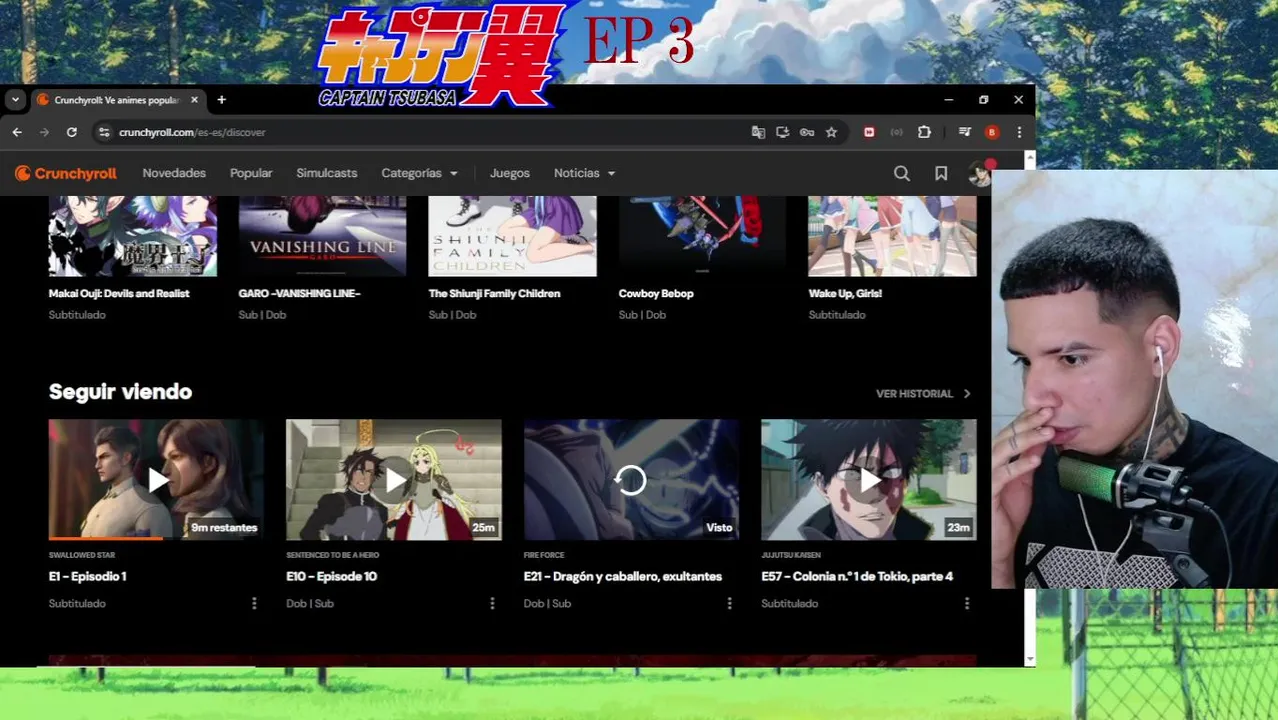Image resolution: width=1278 pixels, height=720 pixels.
Task: Click 'E57 – Colonia n.º 1 de Tokio, parte 4'
Action: [x=857, y=576]
